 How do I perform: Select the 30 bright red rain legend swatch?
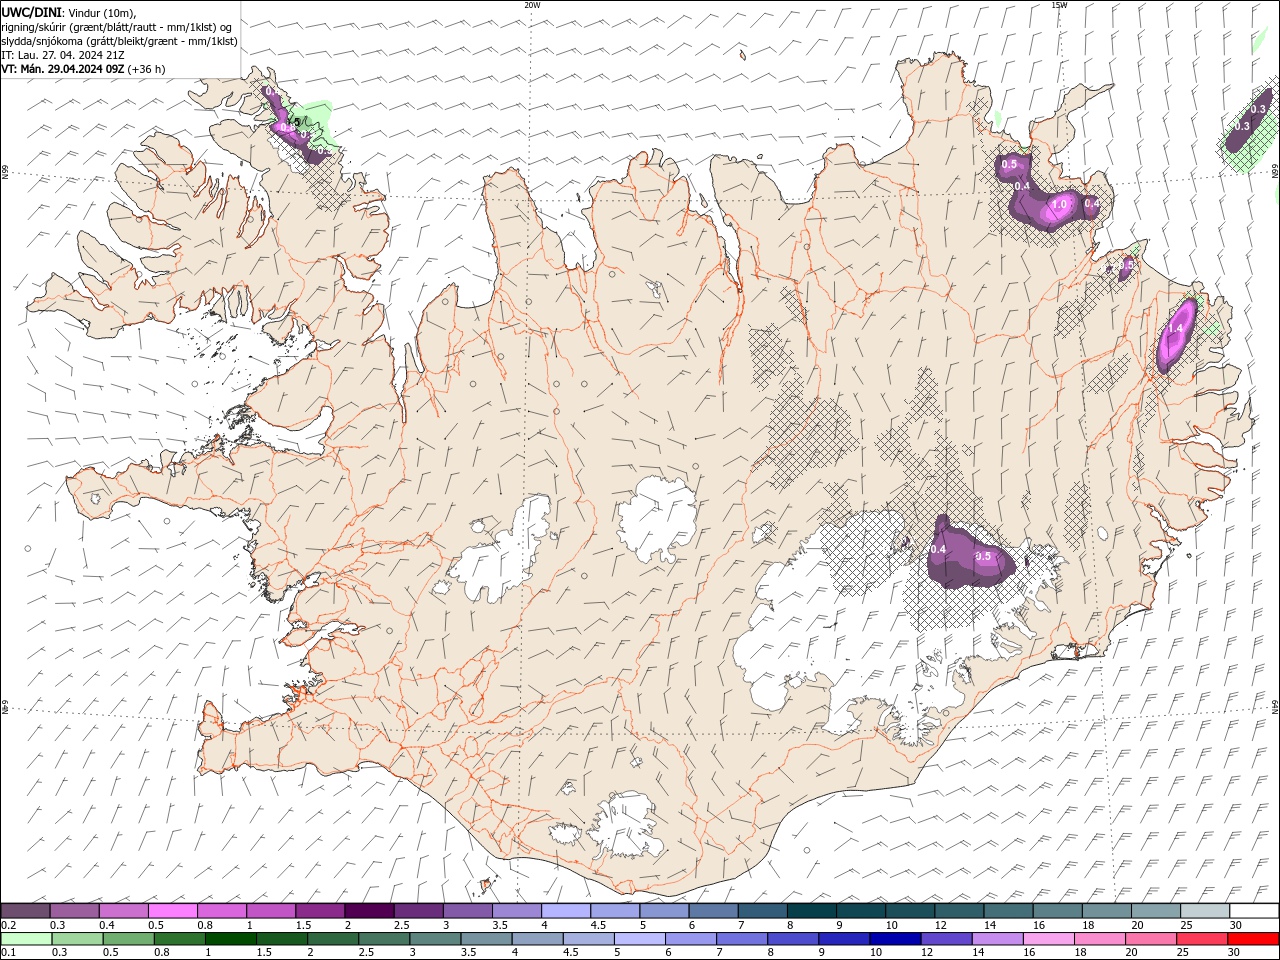click(x=1254, y=939)
